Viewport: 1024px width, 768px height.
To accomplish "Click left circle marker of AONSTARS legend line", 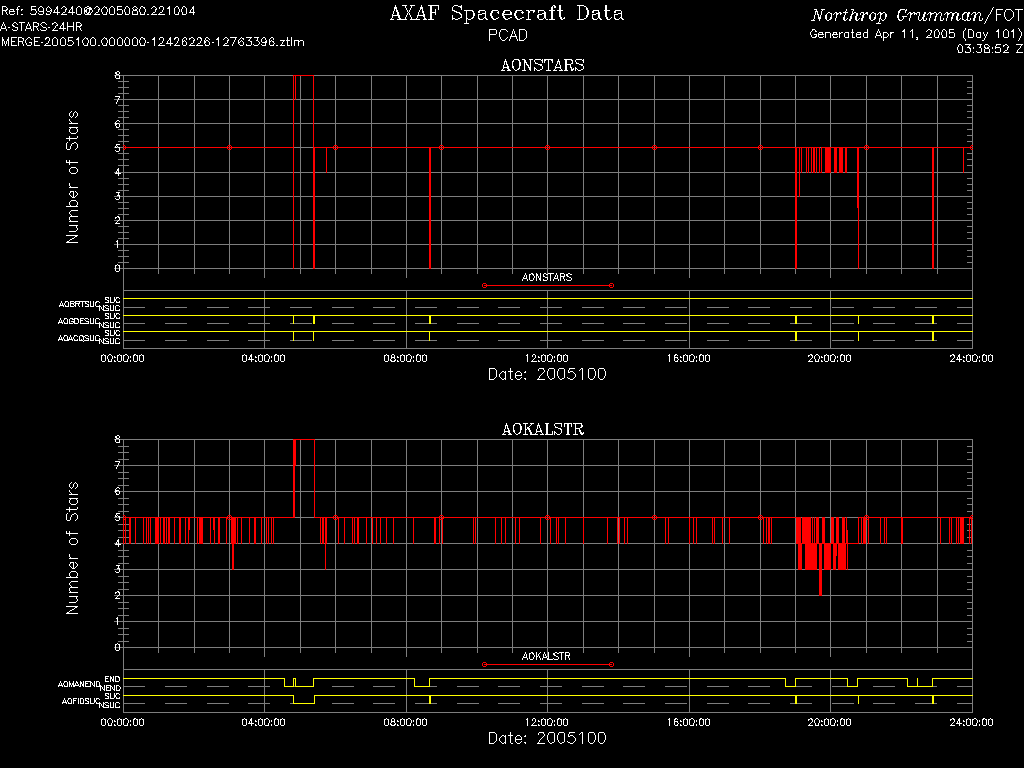I will [x=484, y=286].
